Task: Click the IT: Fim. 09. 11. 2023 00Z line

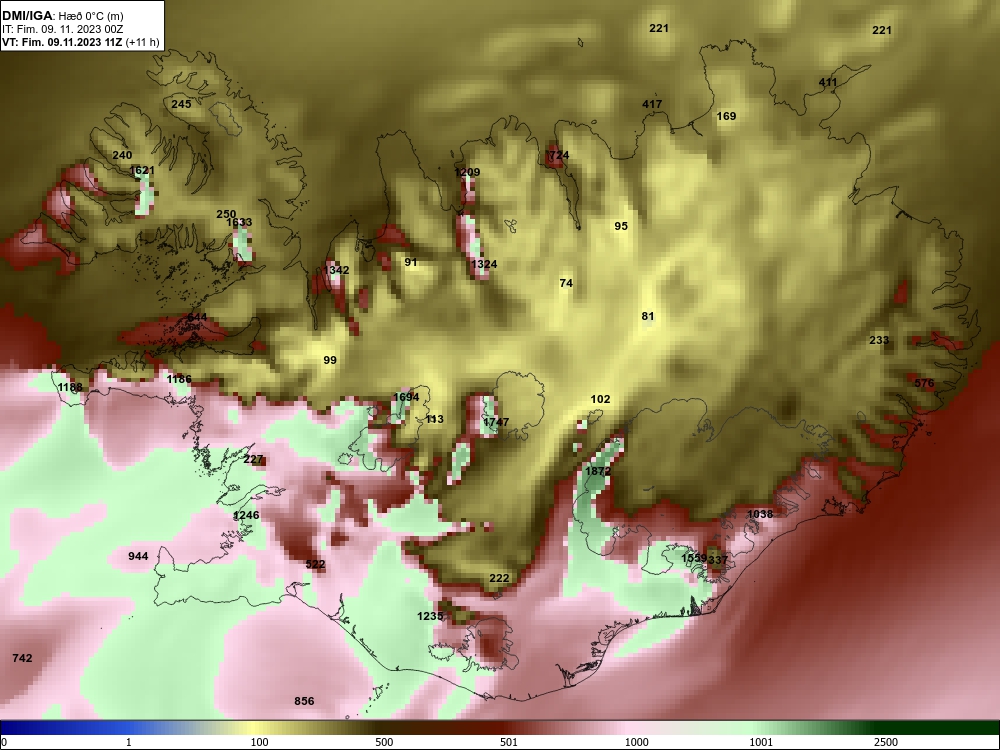Action: 61,29
